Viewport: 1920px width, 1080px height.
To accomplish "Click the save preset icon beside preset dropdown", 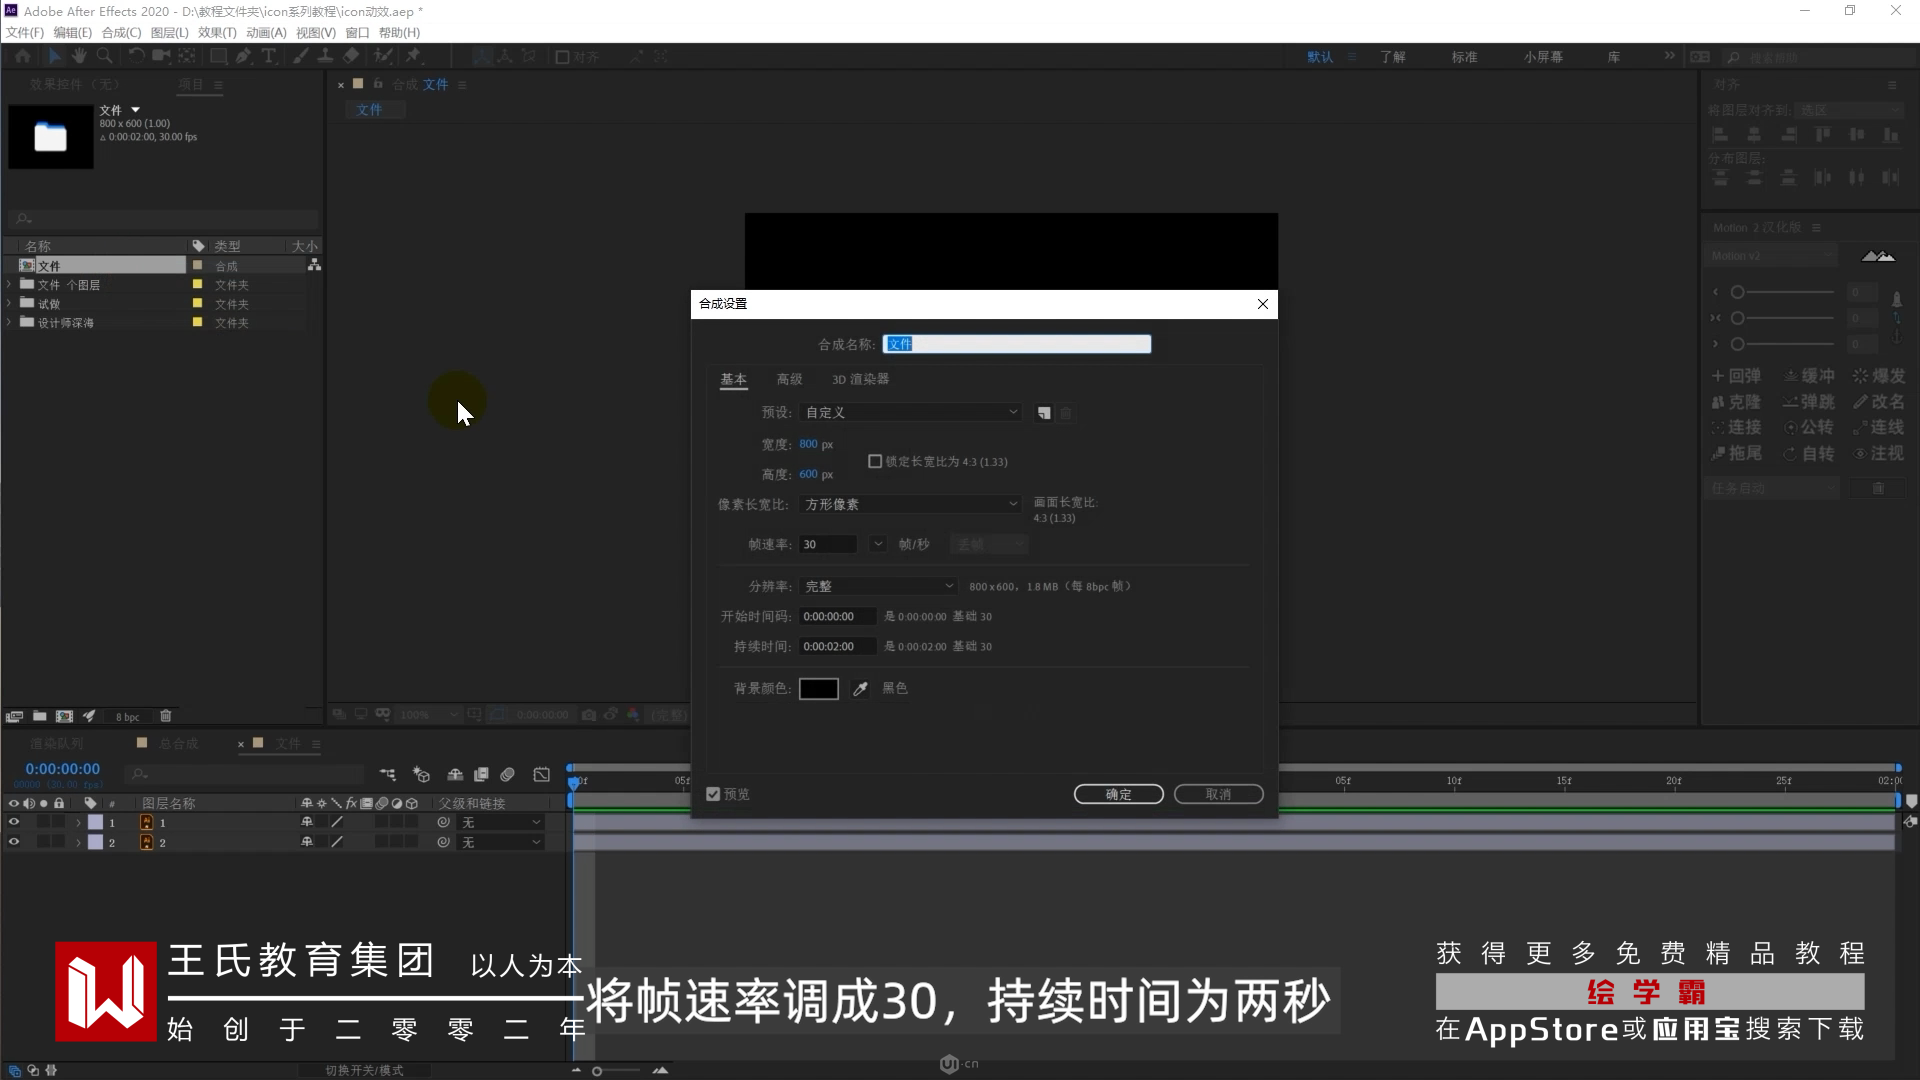I will click(x=1044, y=413).
